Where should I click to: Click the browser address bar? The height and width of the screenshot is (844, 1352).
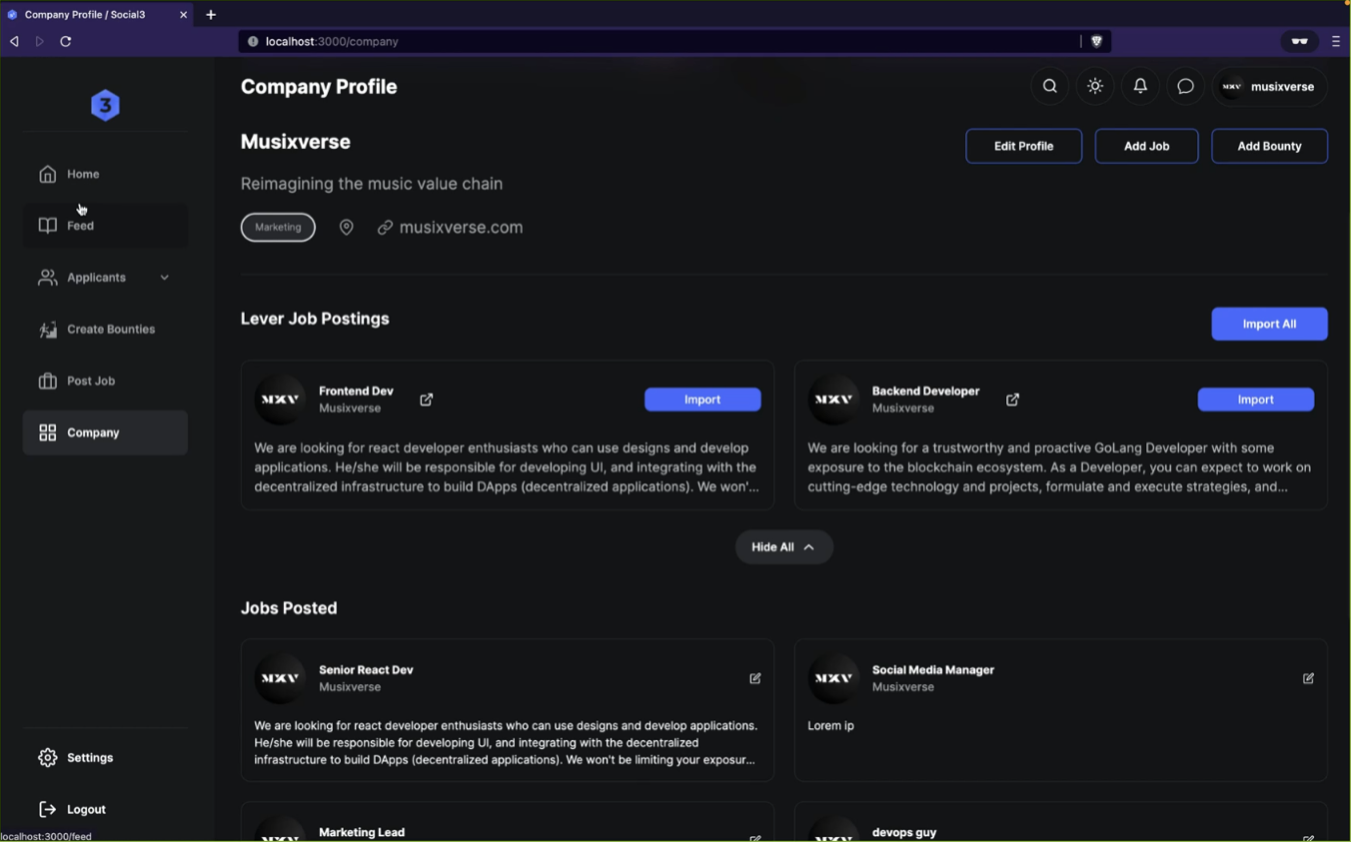click(660, 42)
